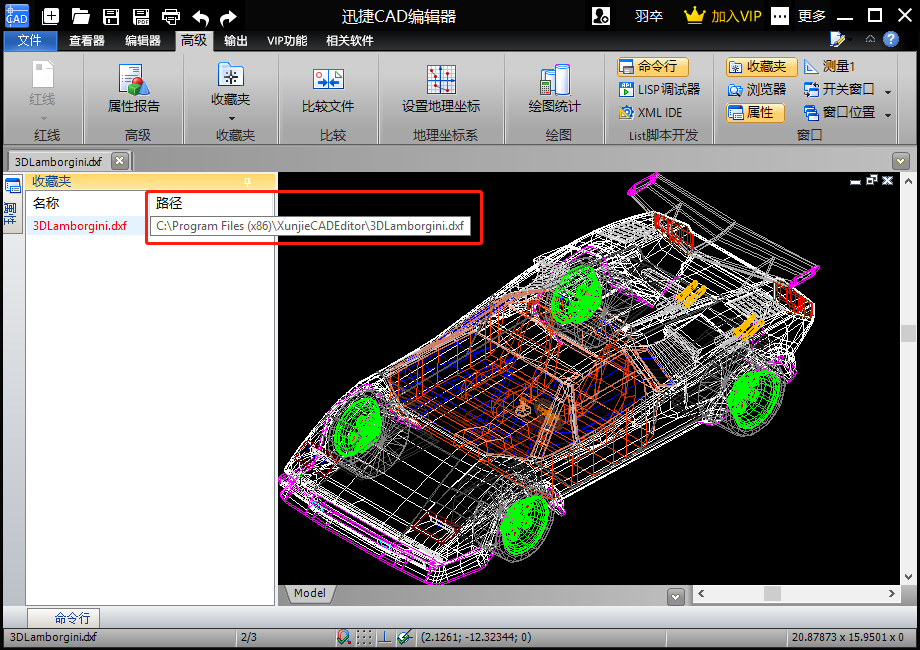Switch to the 输出 output tab
The width and height of the screenshot is (920, 650).
pos(235,40)
